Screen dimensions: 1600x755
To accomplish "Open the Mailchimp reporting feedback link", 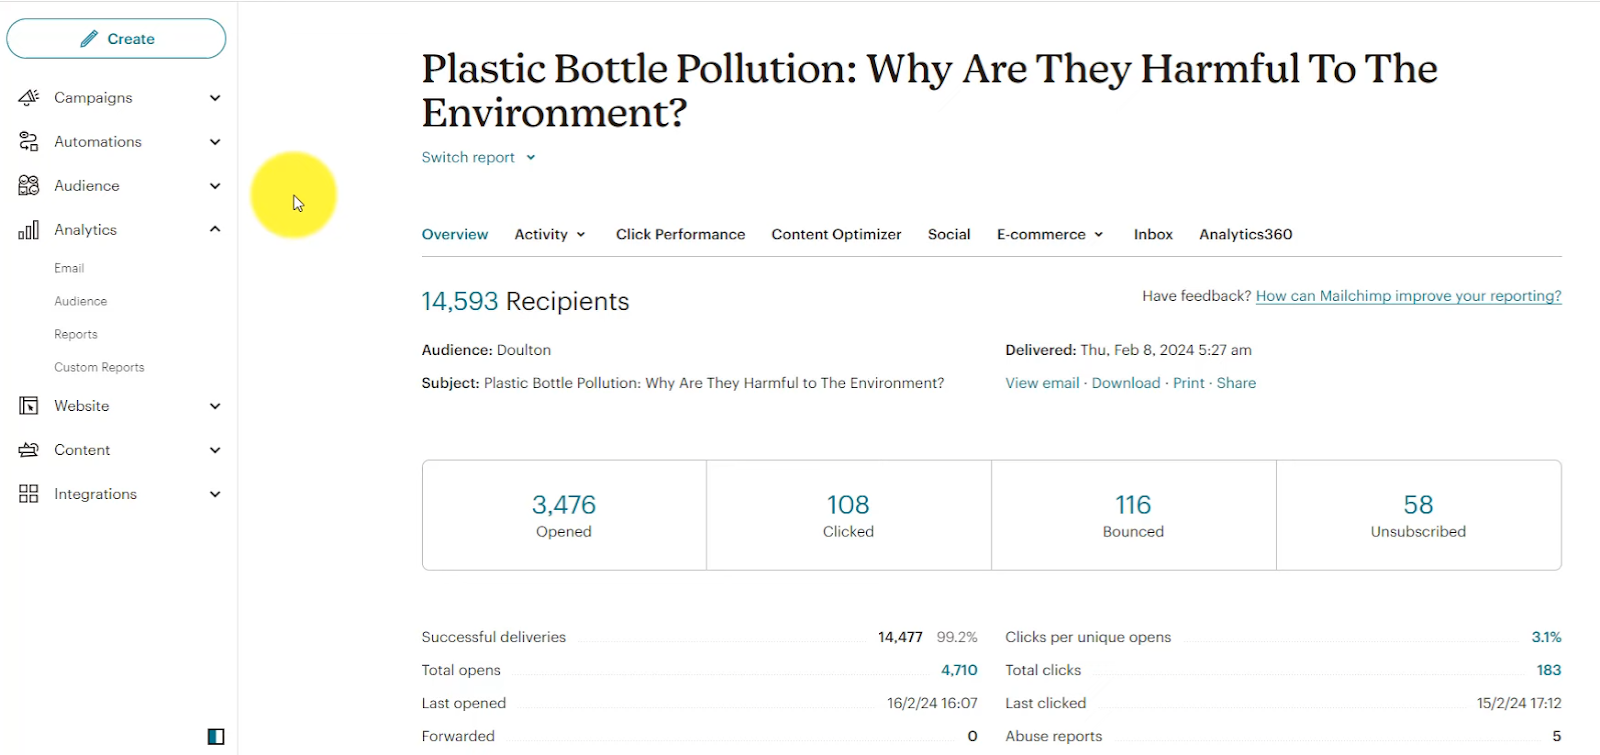I will [1408, 296].
